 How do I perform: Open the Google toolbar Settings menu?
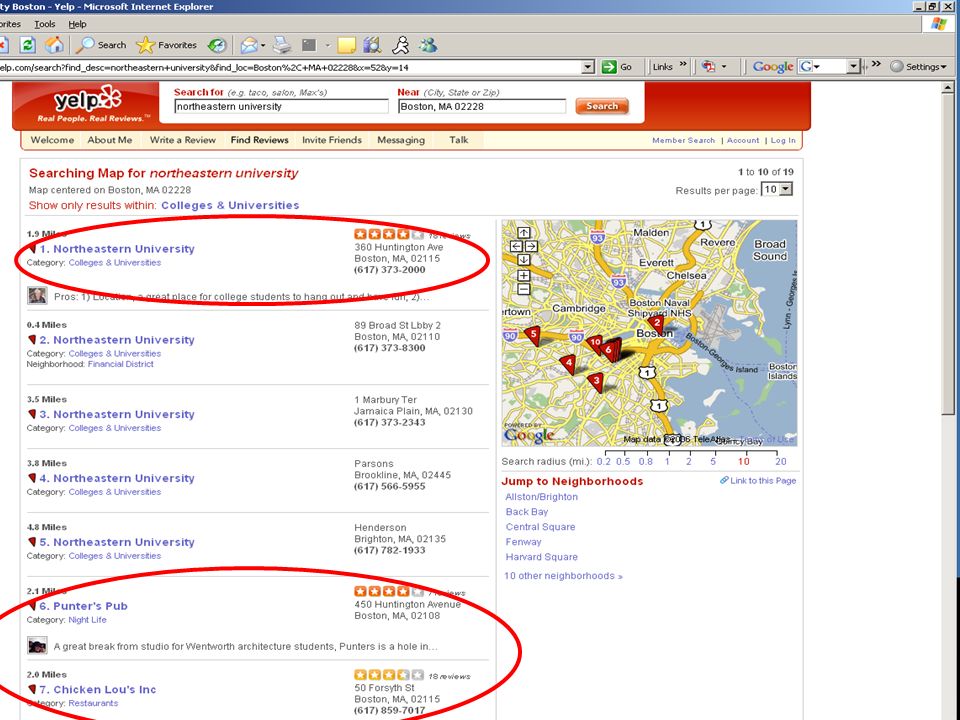pyautogui.click(x=918, y=67)
